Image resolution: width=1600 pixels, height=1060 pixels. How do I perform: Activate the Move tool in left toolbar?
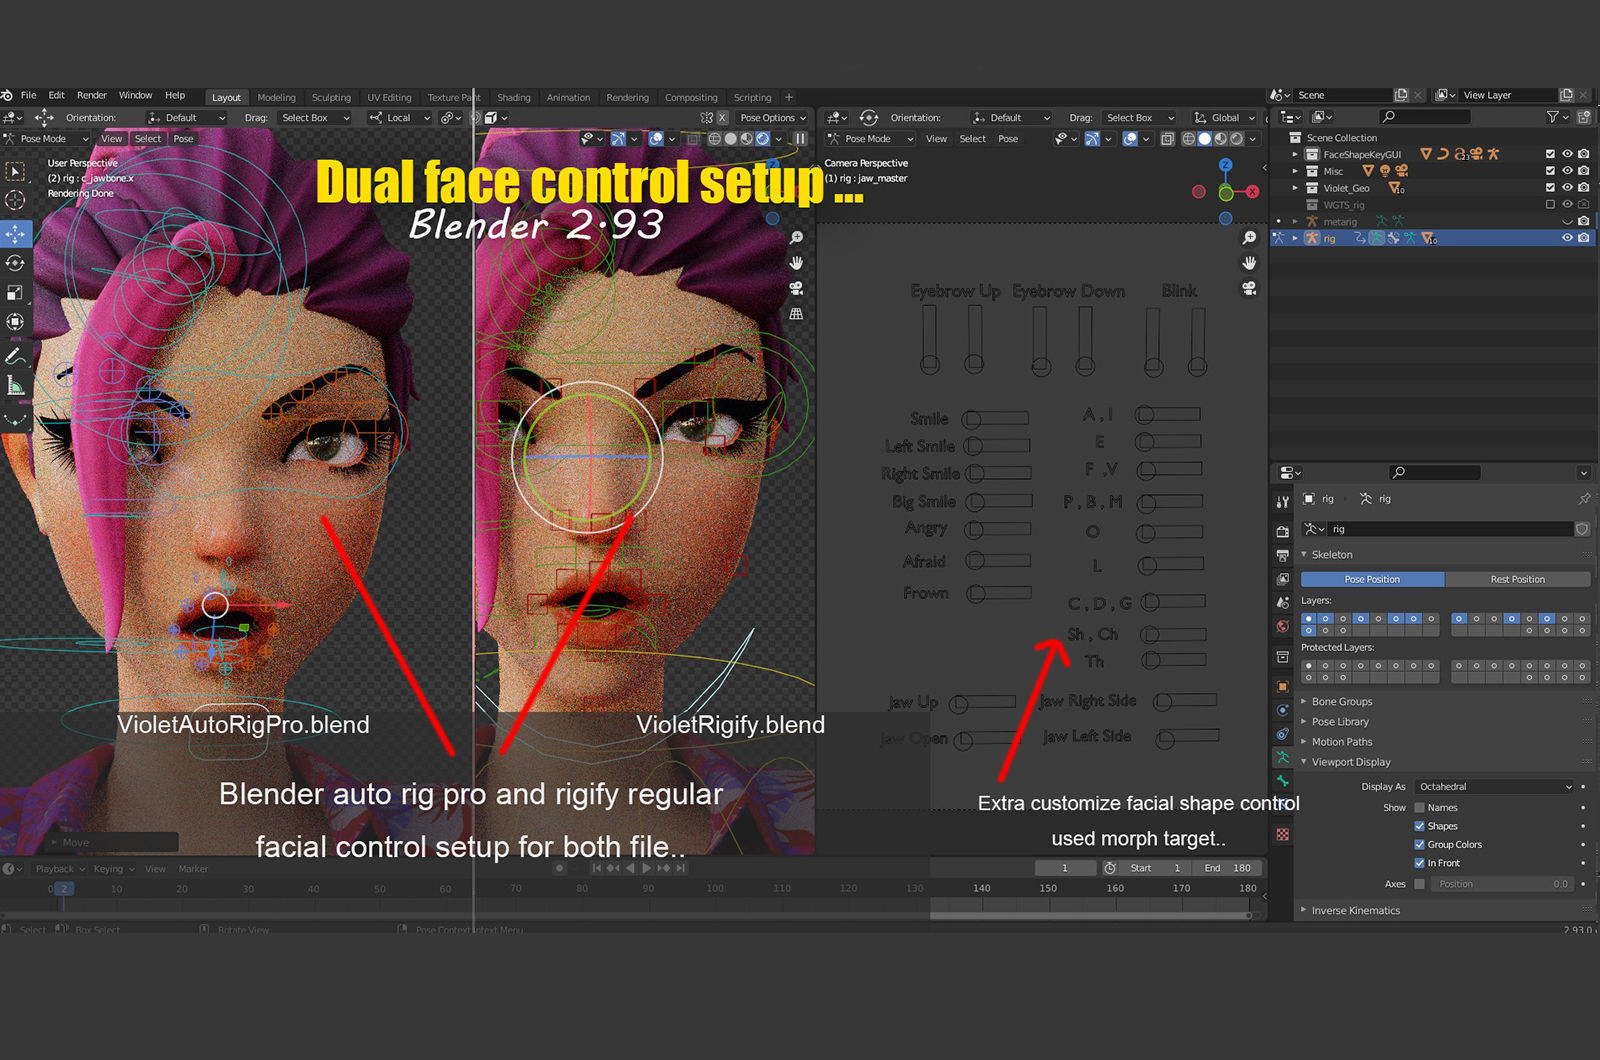coord(15,233)
